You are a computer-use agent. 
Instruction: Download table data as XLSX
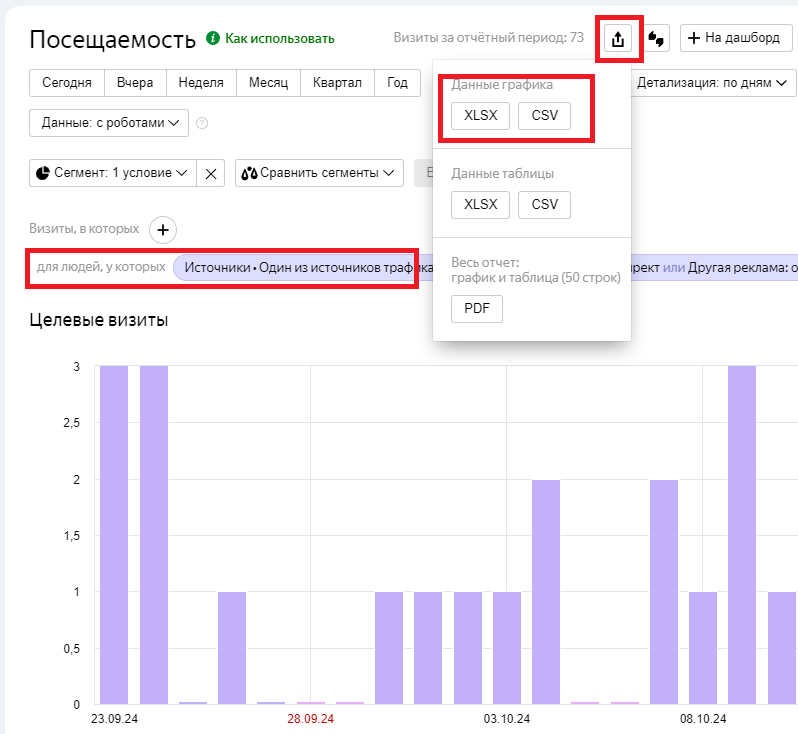(x=480, y=204)
